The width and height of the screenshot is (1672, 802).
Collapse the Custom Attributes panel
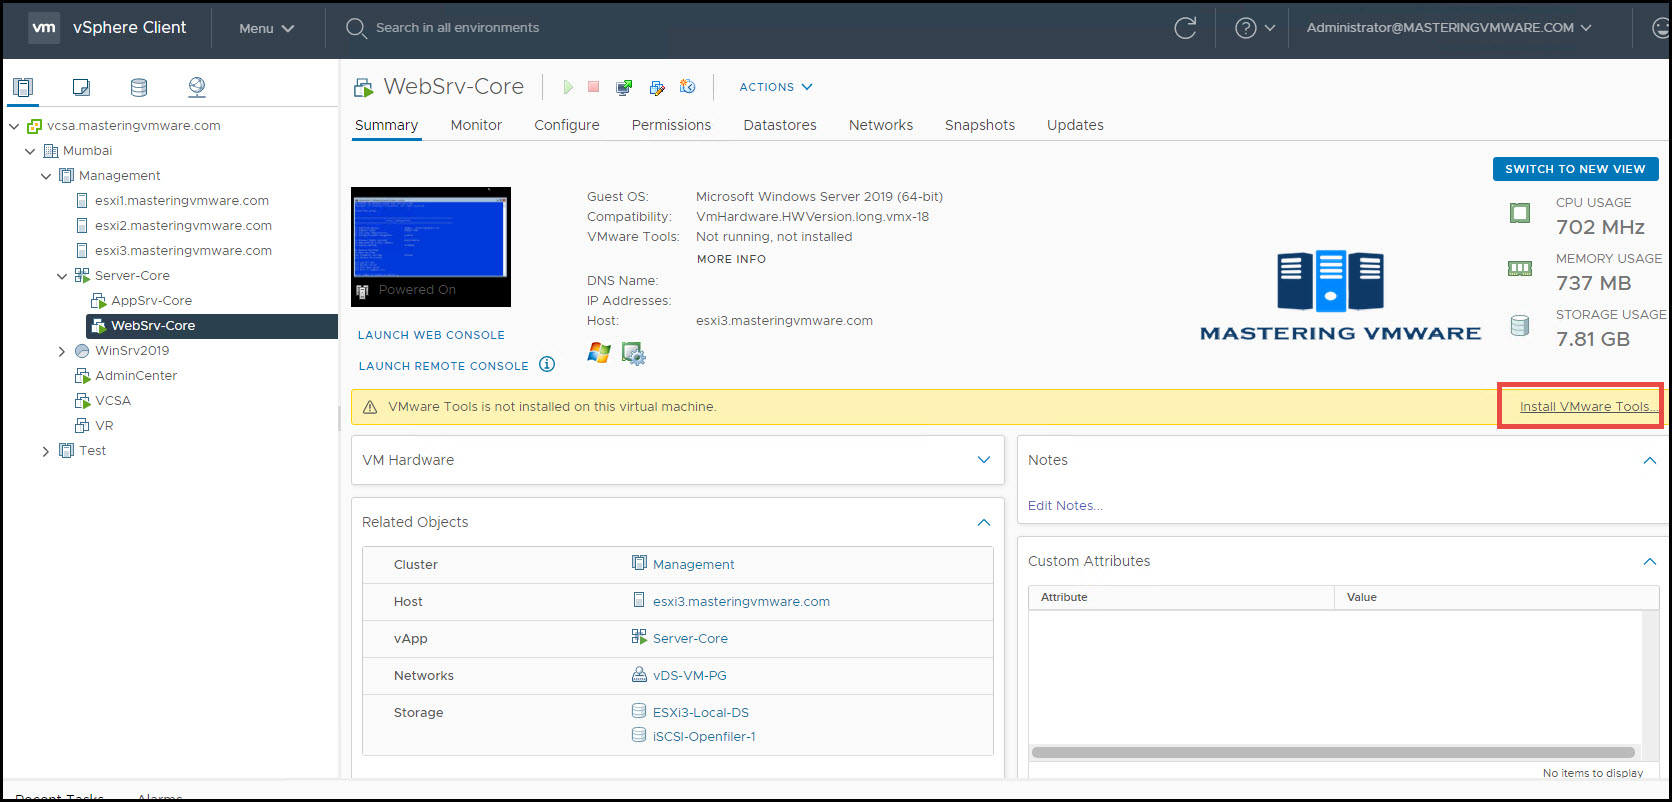(x=1650, y=561)
